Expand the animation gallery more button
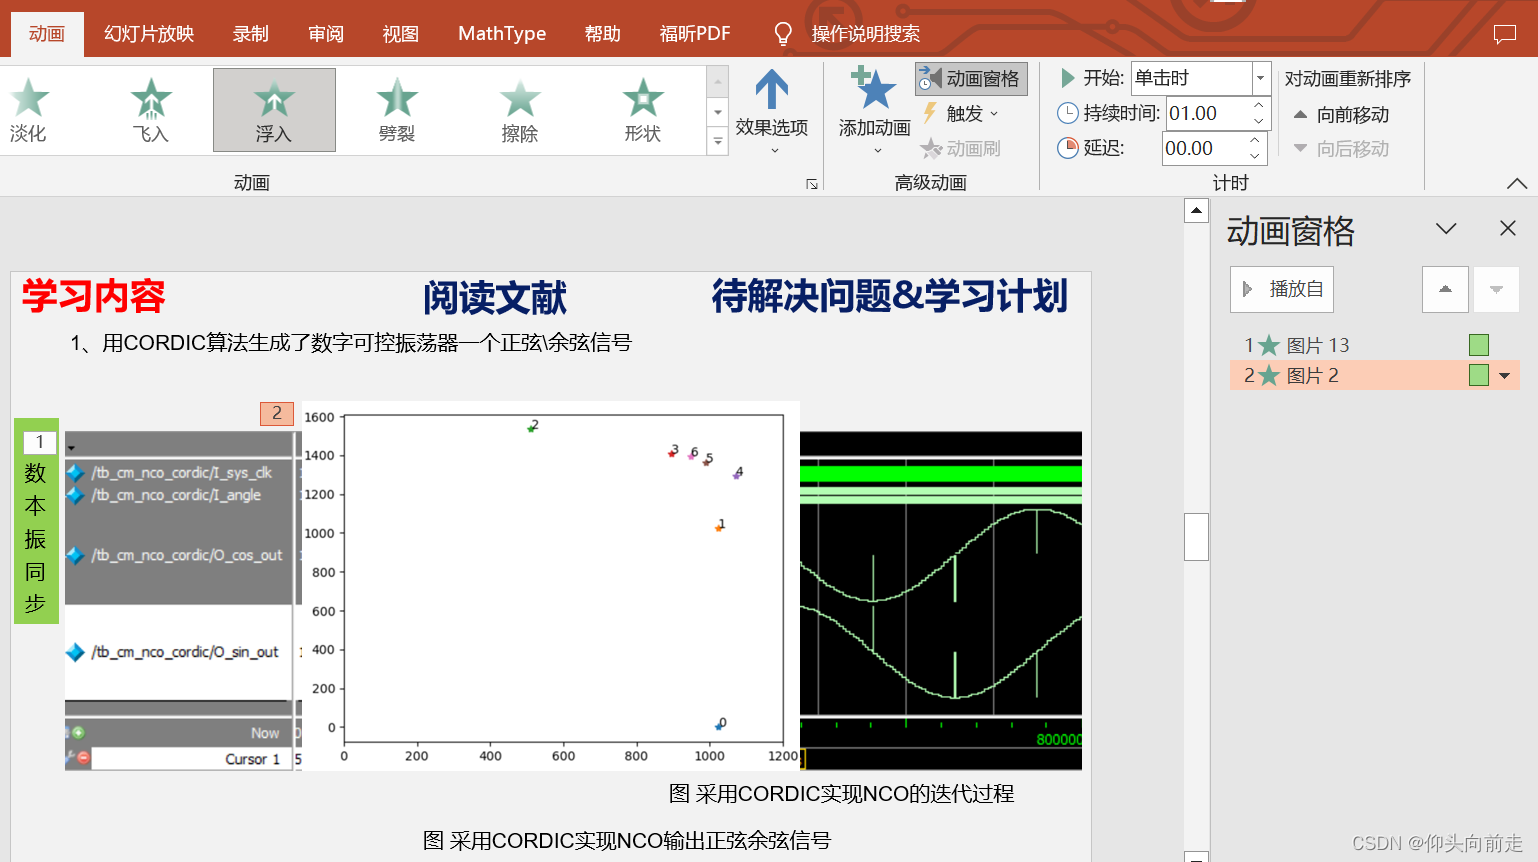 tap(717, 142)
